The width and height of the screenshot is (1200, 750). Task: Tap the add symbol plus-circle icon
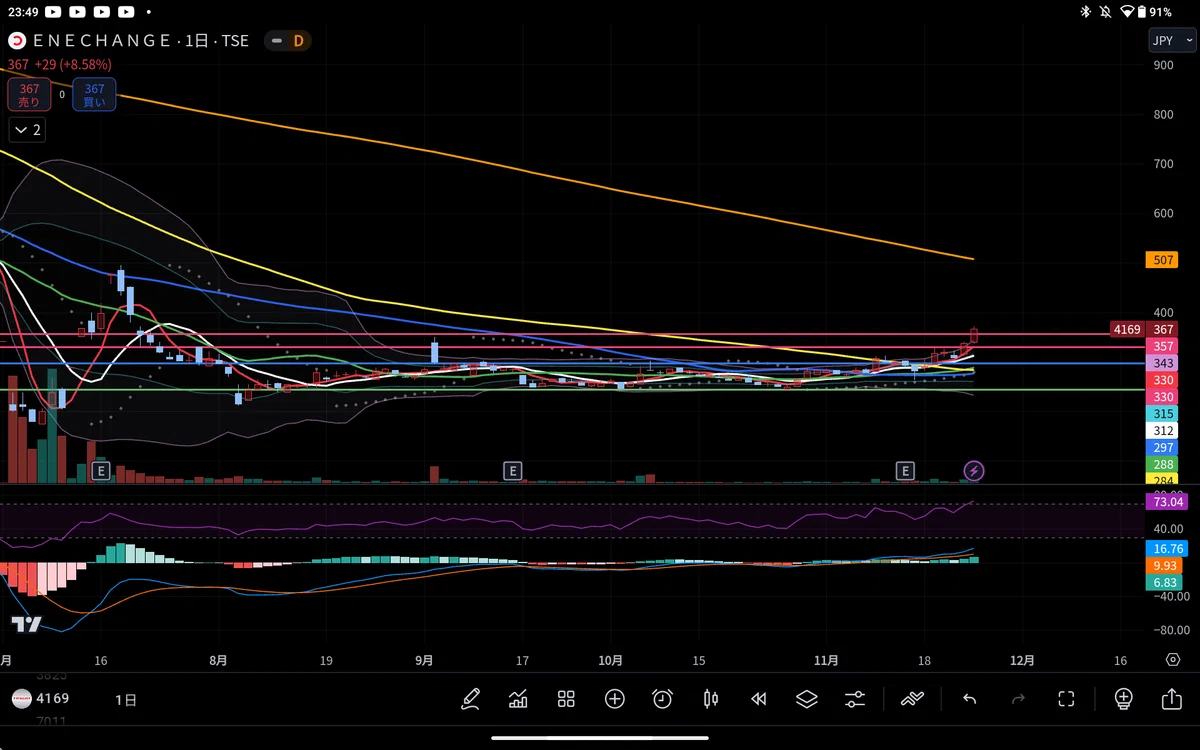coord(614,699)
